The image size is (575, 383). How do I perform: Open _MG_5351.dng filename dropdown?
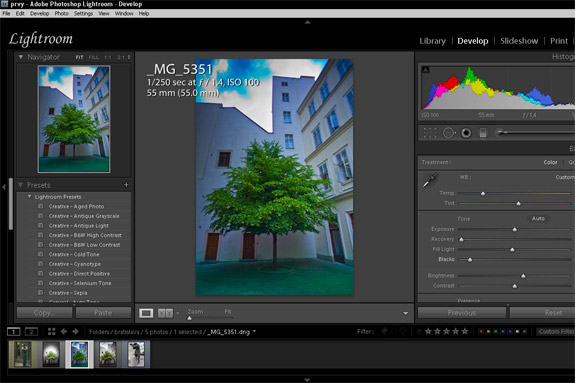tap(254, 331)
